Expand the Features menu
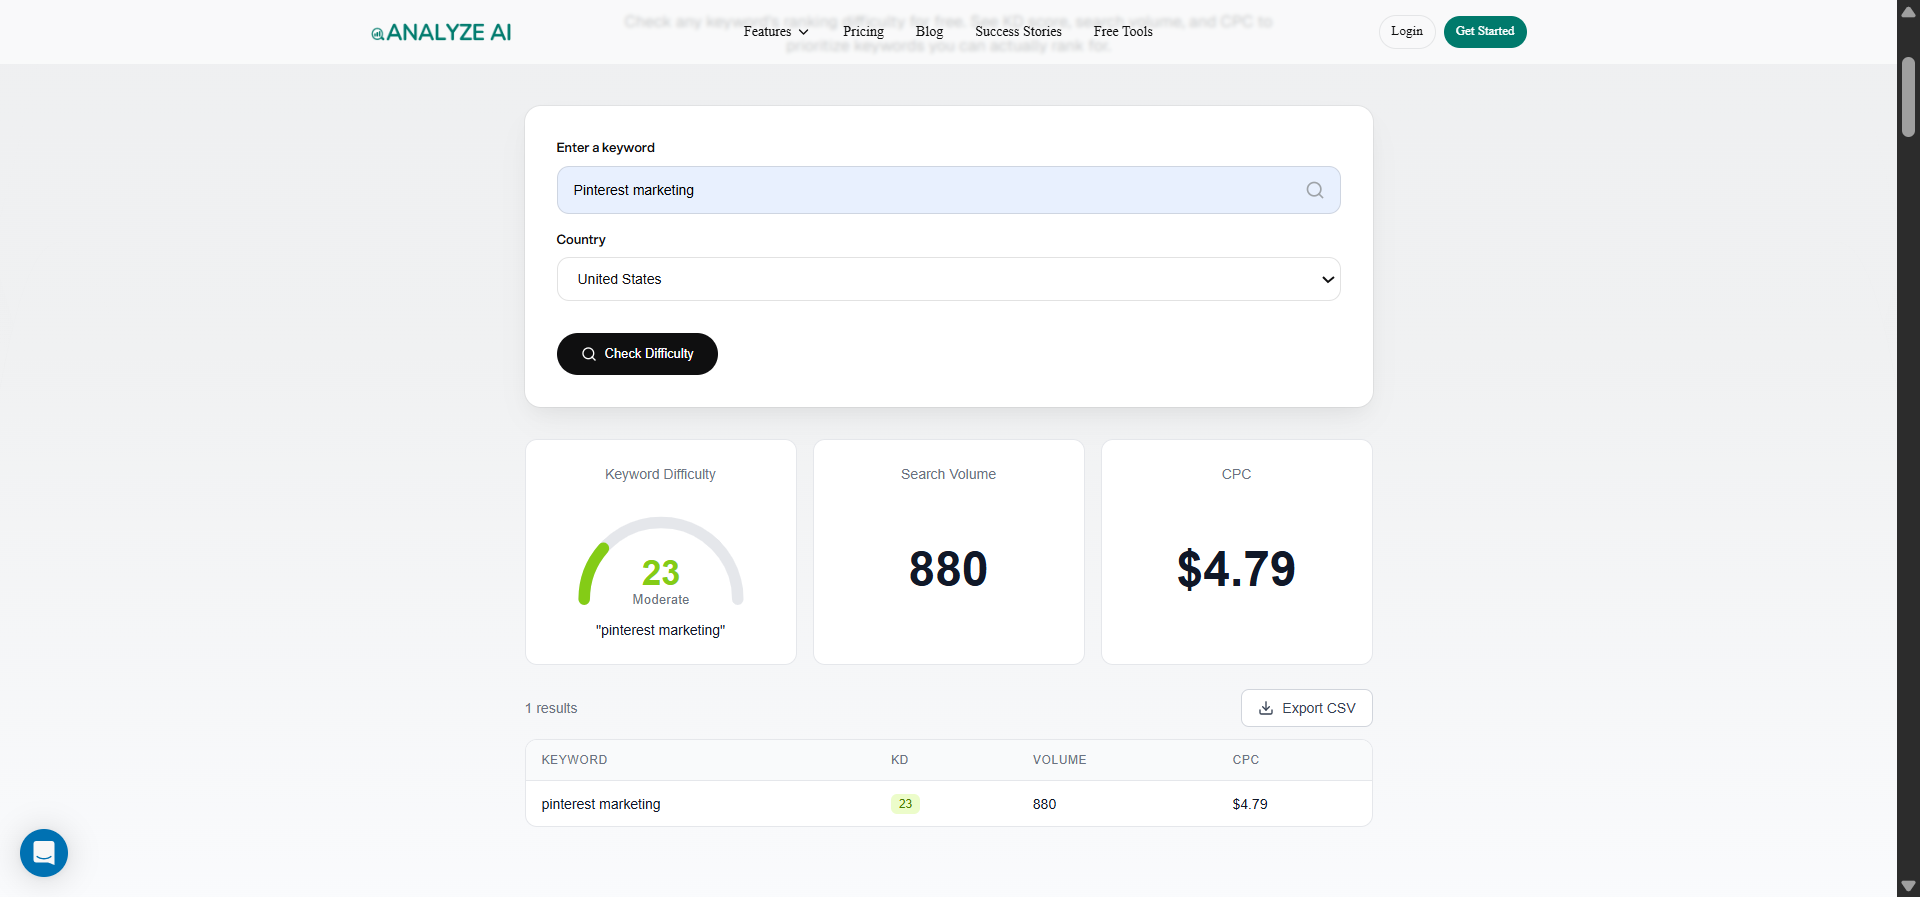Viewport: 1920px width, 897px height. 775,32
